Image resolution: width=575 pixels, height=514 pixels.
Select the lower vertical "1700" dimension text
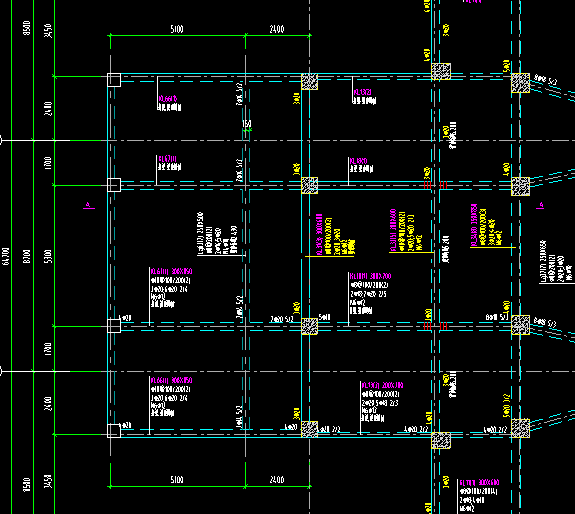click(x=48, y=349)
